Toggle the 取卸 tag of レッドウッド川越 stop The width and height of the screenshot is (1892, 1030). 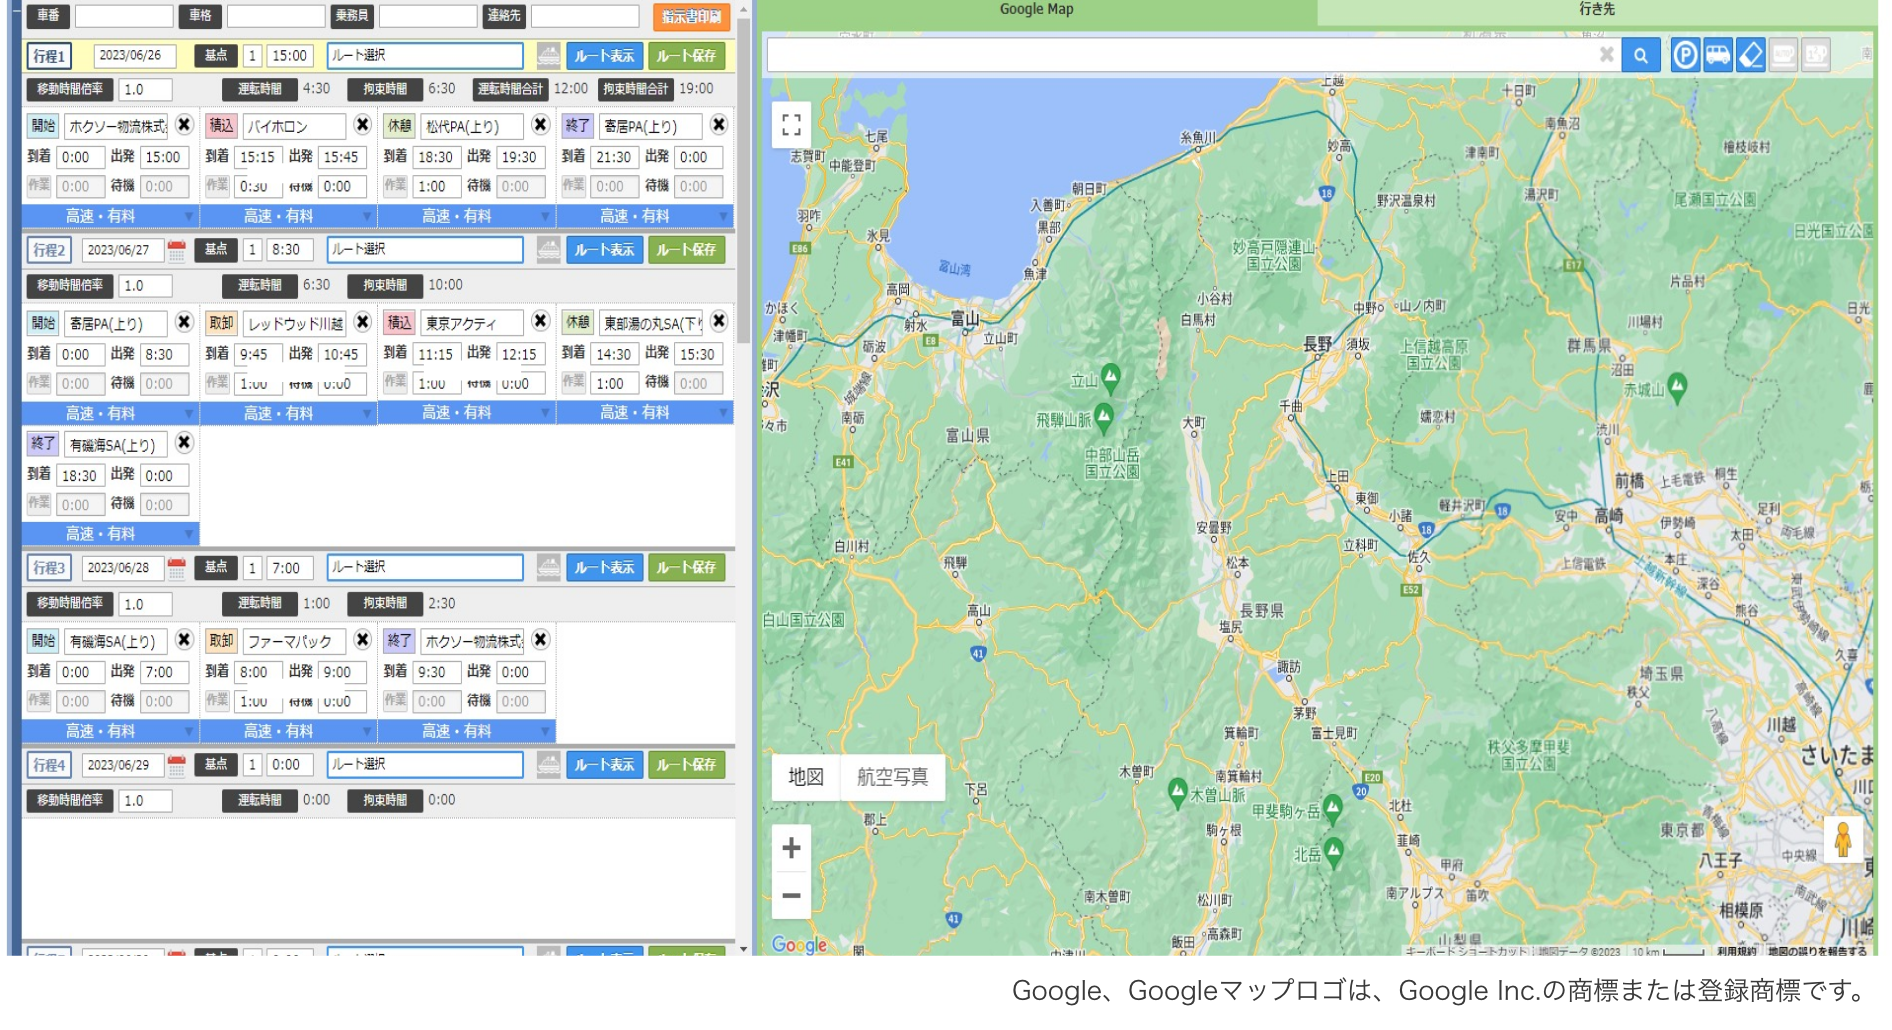pyautogui.click(x=221, y=323)
